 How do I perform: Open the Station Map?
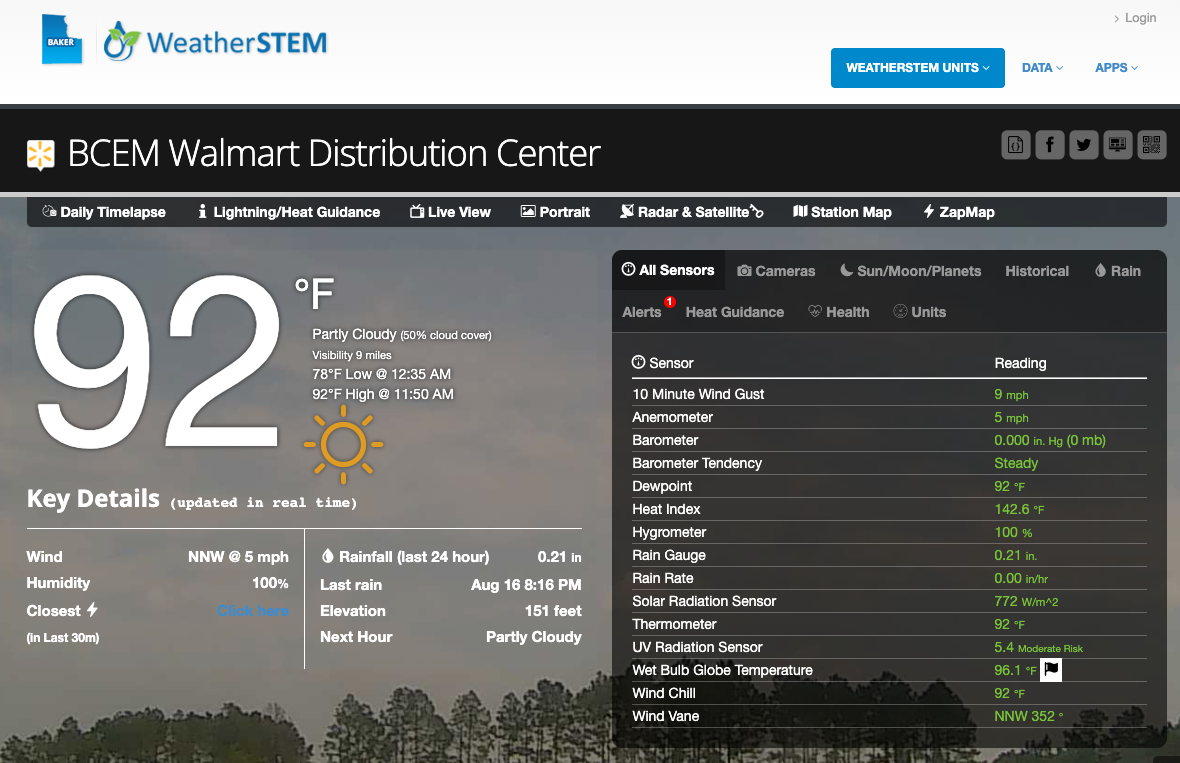tap(842, 212)
